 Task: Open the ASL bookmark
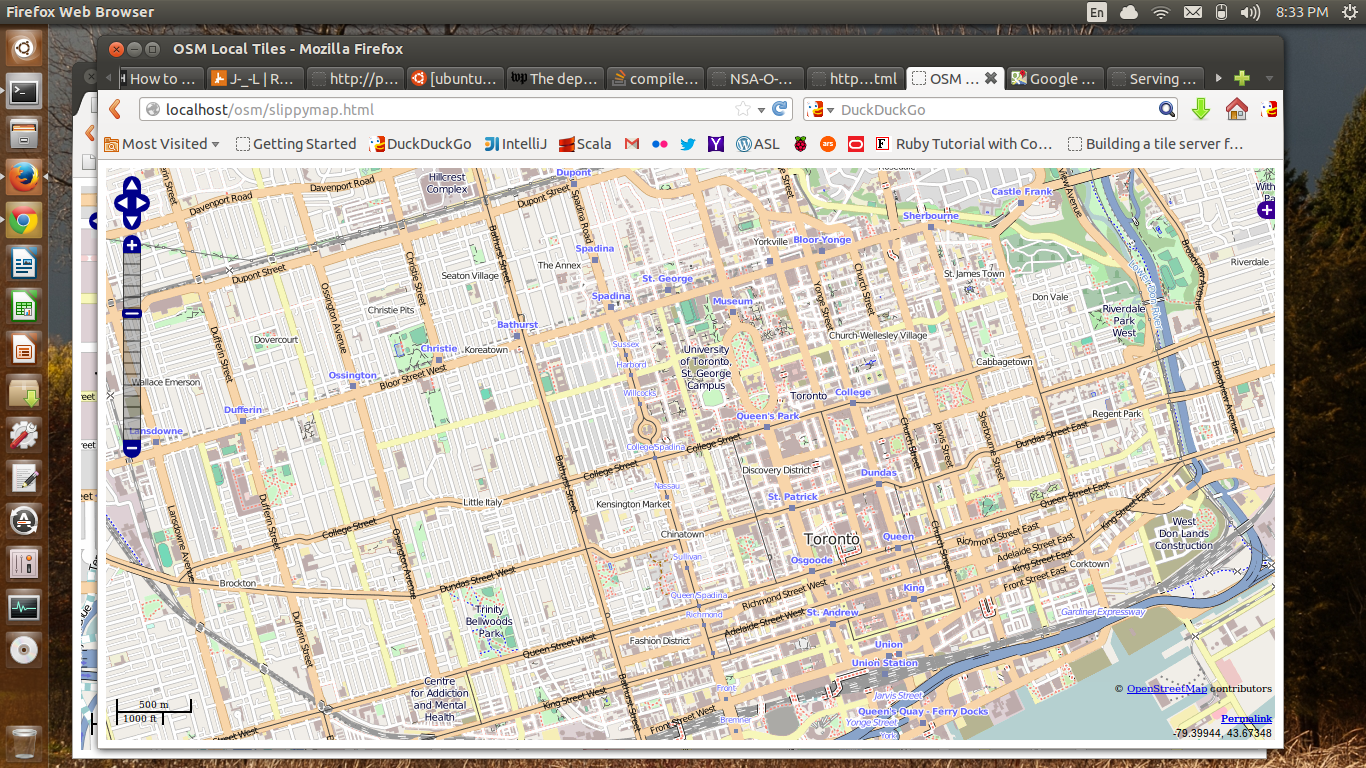click(757, 144)
